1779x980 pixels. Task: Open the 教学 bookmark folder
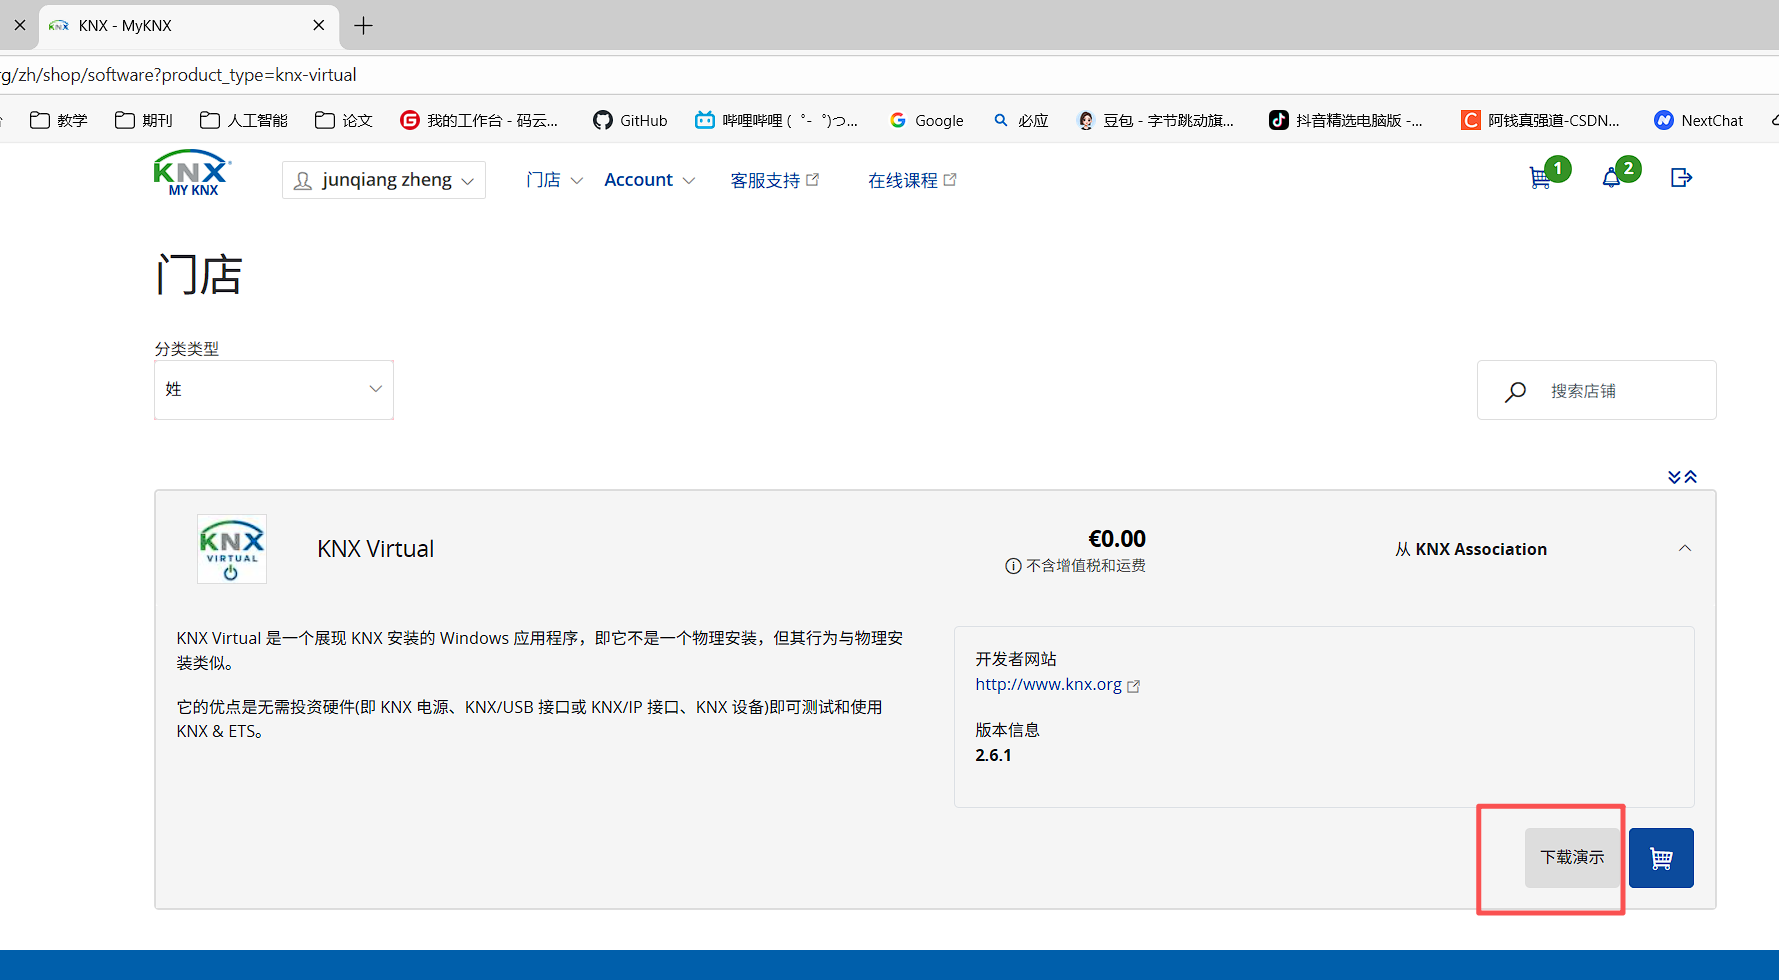pyautogui.click(x=59, y=120)
